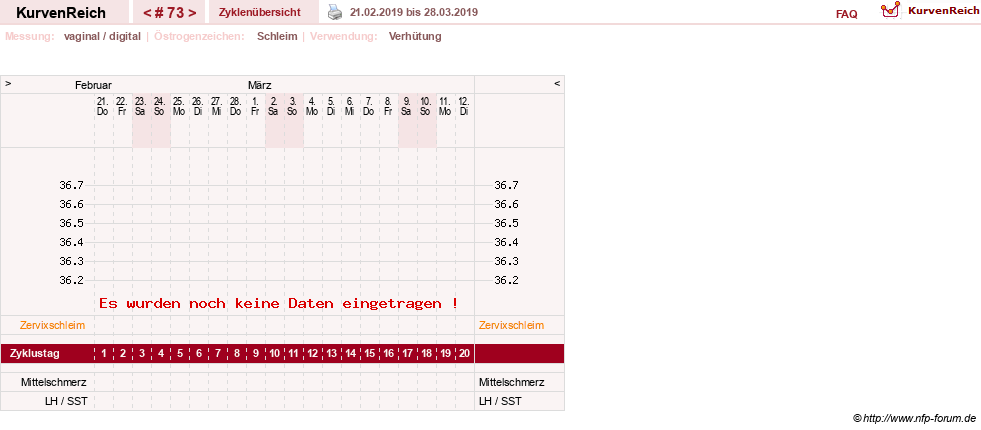Select the date column 6. Mi
This screenshot has height=430, width=981.
click(x=350, y=106)
